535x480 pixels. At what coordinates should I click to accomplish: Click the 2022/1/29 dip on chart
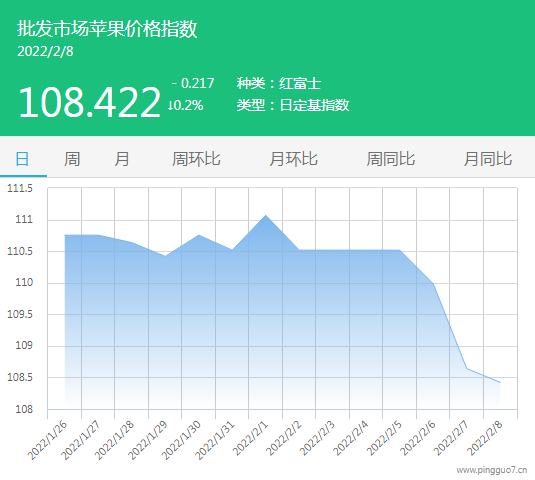coord(165,256)
